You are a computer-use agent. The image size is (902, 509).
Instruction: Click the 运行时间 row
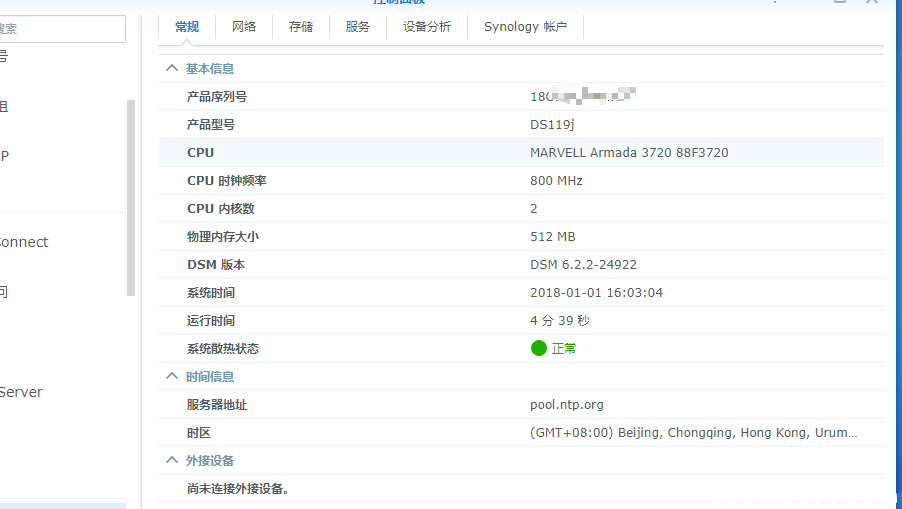(x=521, y=321)
